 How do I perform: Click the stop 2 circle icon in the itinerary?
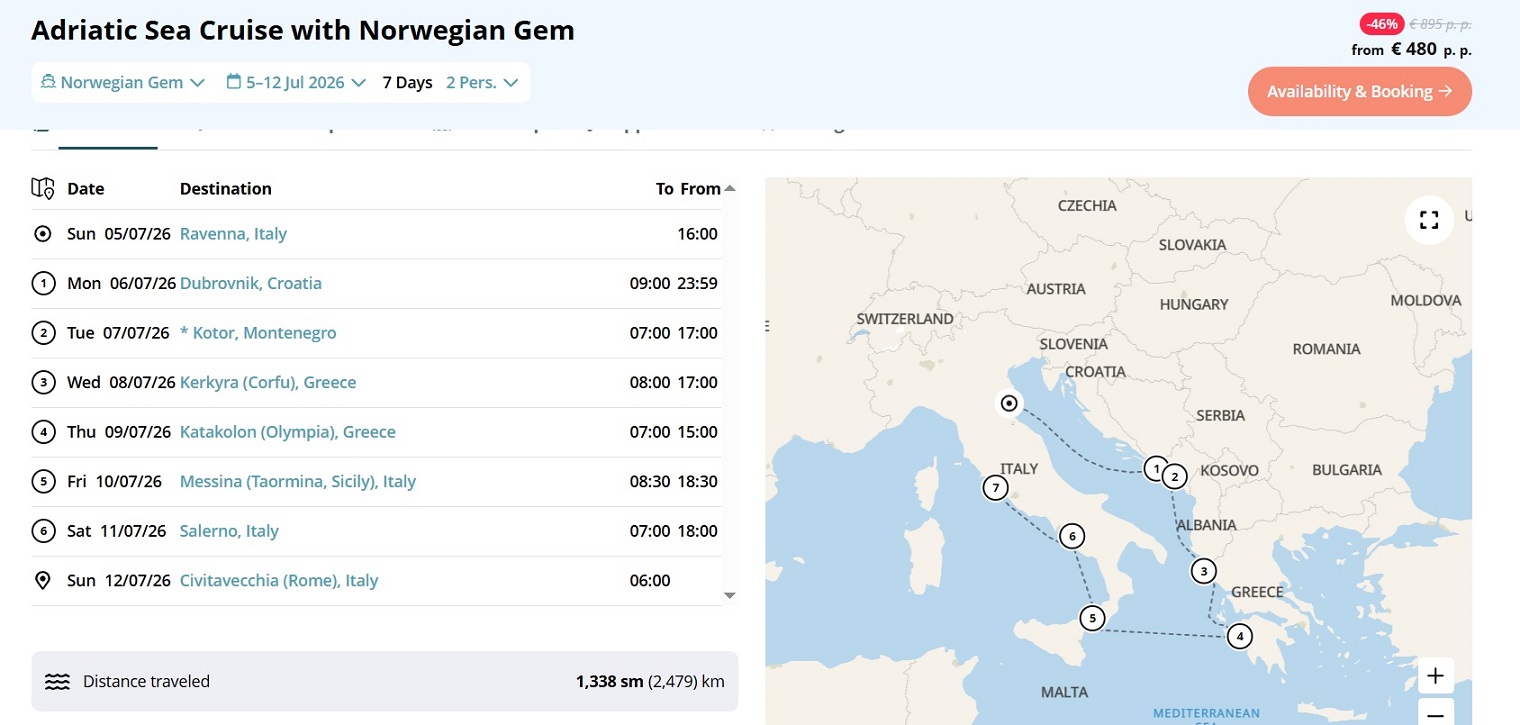click(42, 333)
